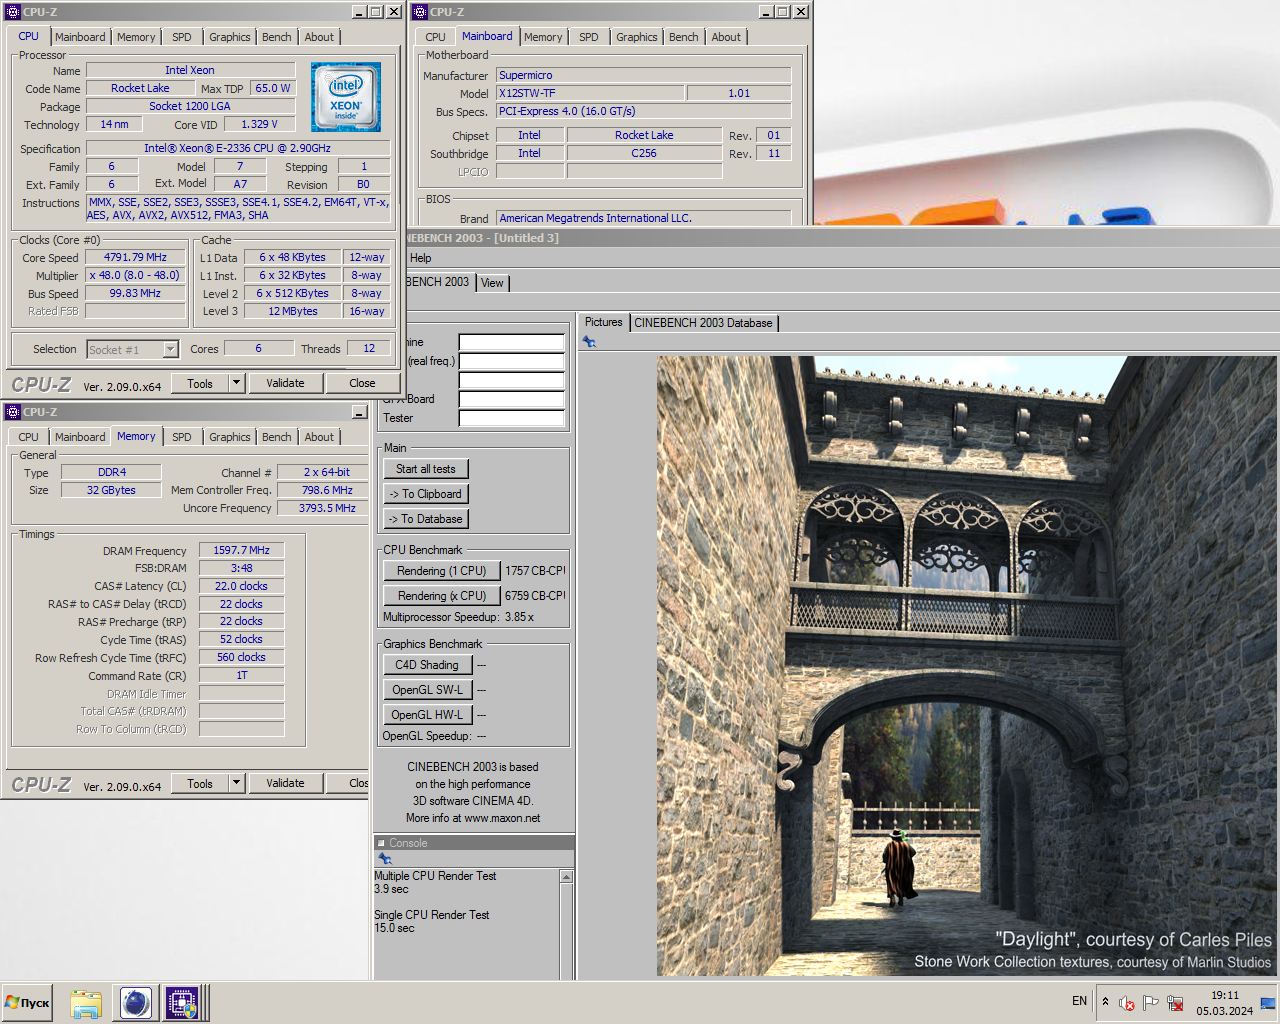Click the Core Speed value 4791.79 MHz
The height and width of the screenshot is (1024, 1280).
(135, 257)
